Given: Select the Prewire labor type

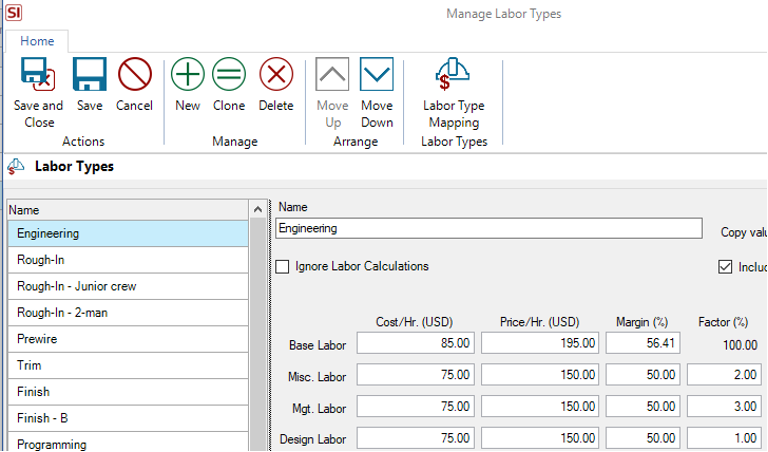Looking at the screenshot, I should 128,339.
